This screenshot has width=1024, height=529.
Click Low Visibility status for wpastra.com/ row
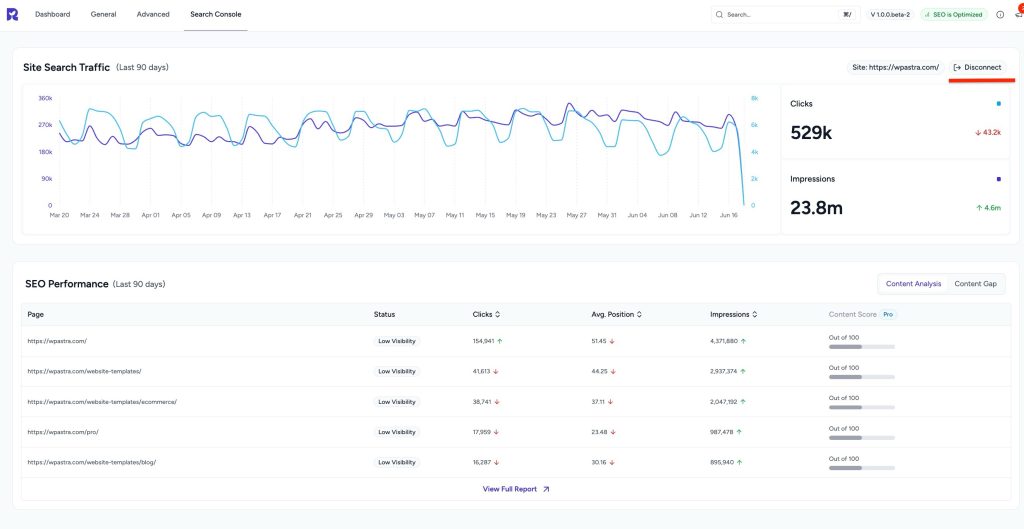point(397,341)
